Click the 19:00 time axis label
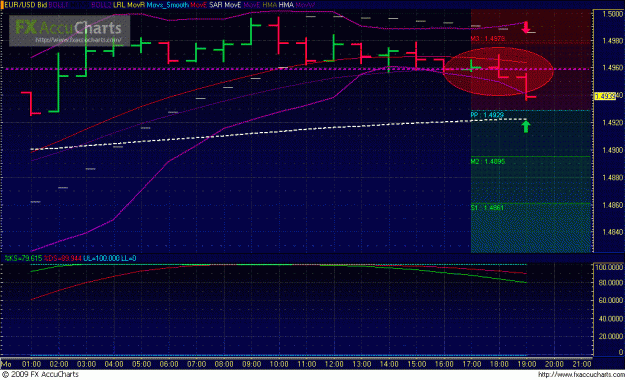The height and width of the screenshot is (380, 625). pos(527,364)
